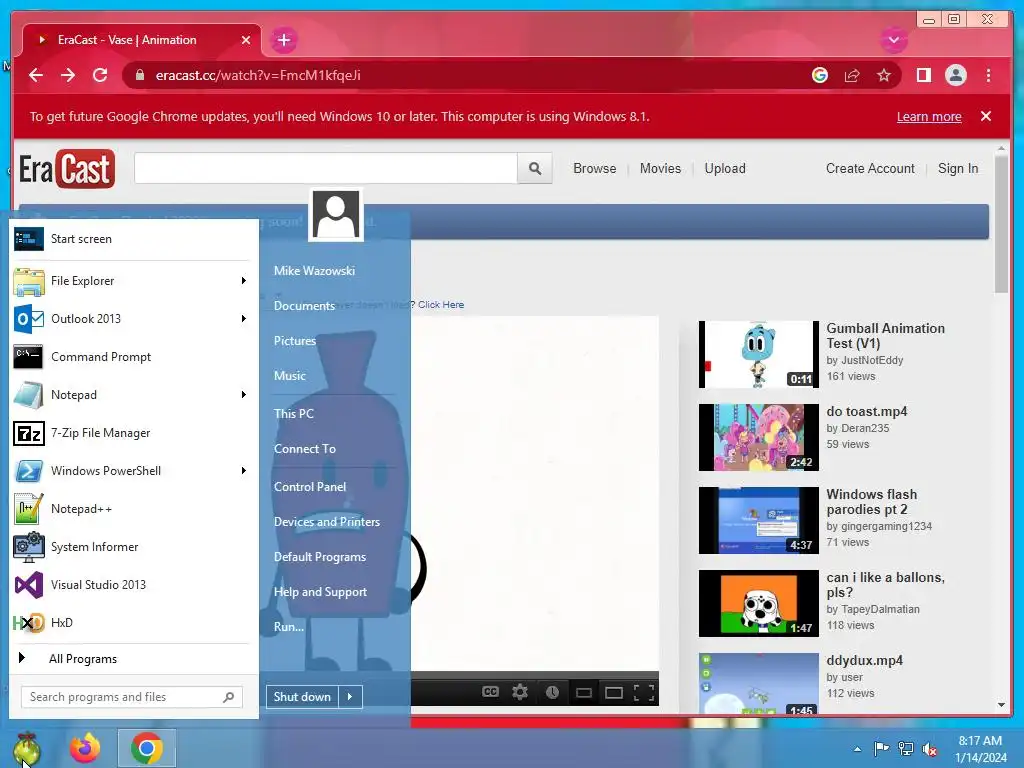Bookmark this page with star icon
Screen dimensions: 1024x768
(884, 75)
